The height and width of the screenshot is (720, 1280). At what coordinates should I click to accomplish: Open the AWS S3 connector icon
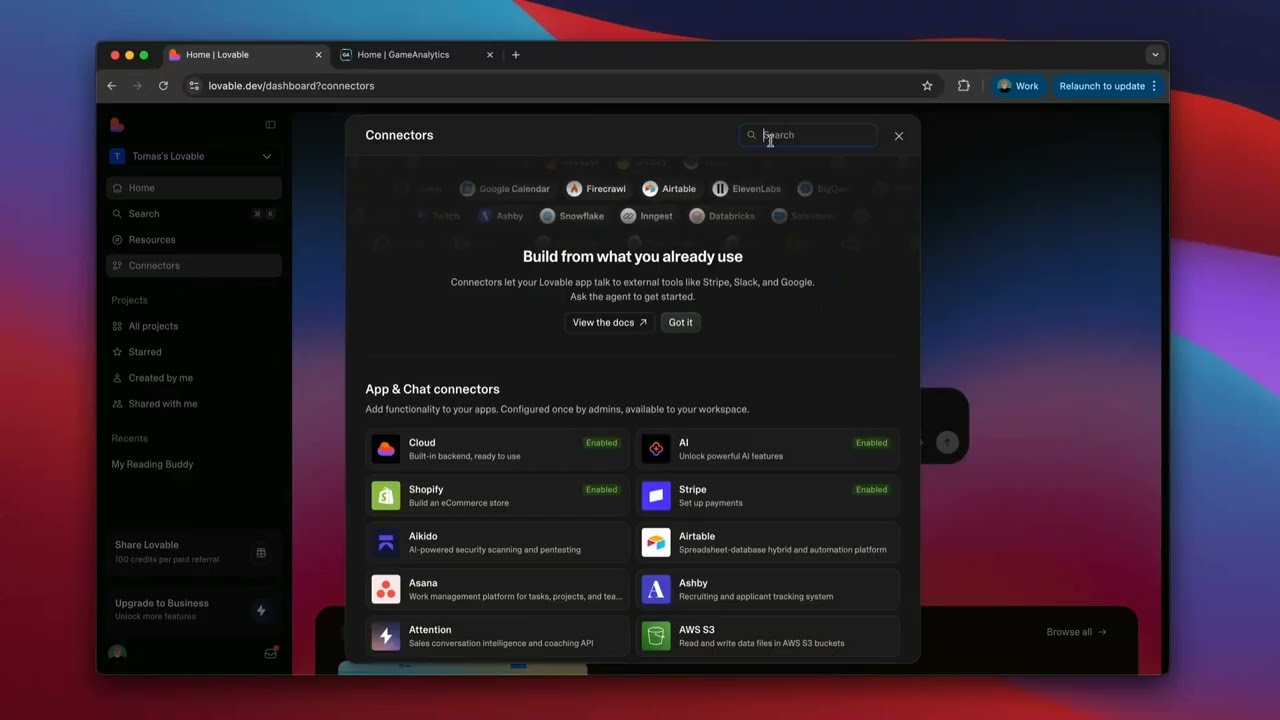(656, 636)
